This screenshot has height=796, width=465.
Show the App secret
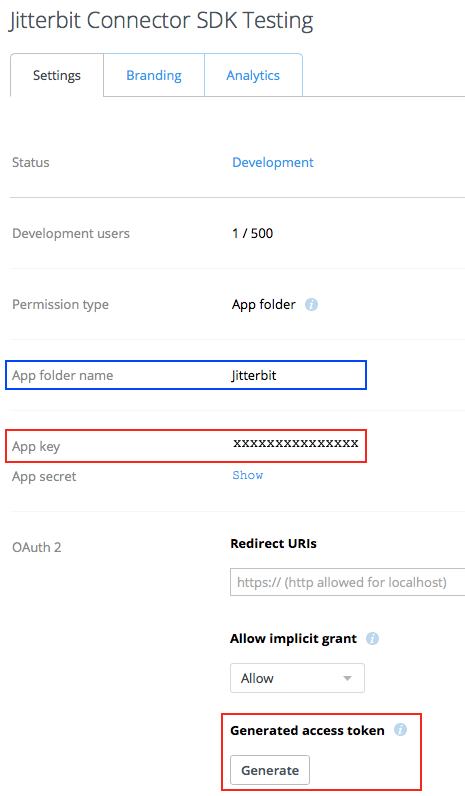point(248,475)
